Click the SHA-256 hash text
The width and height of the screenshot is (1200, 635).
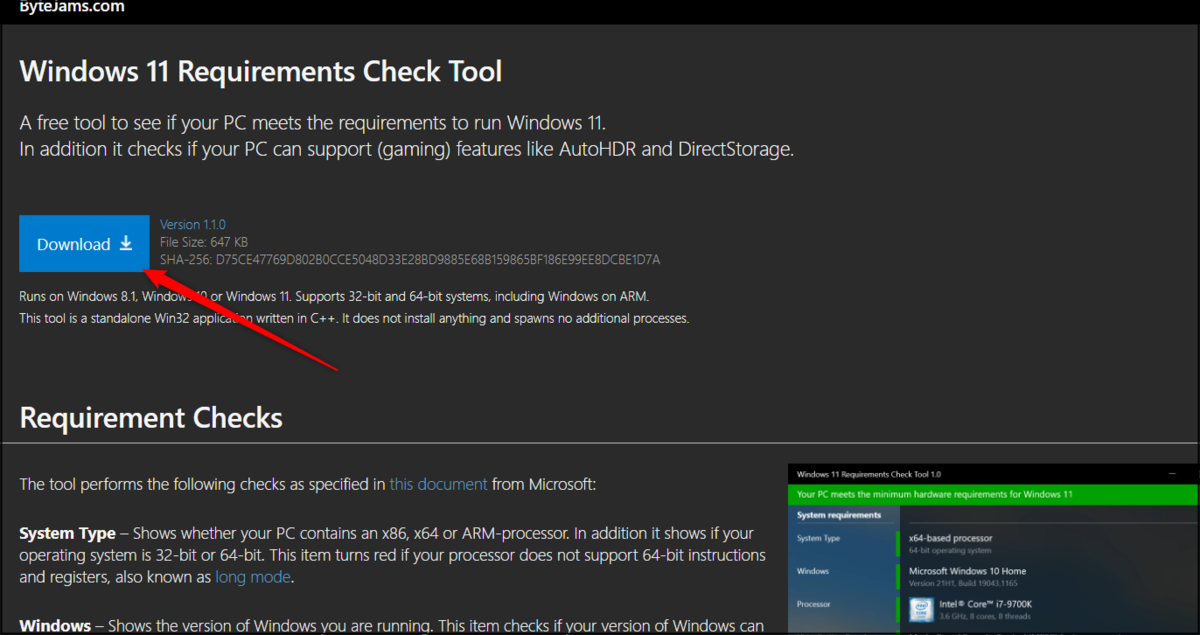click(x=410, y=260)
